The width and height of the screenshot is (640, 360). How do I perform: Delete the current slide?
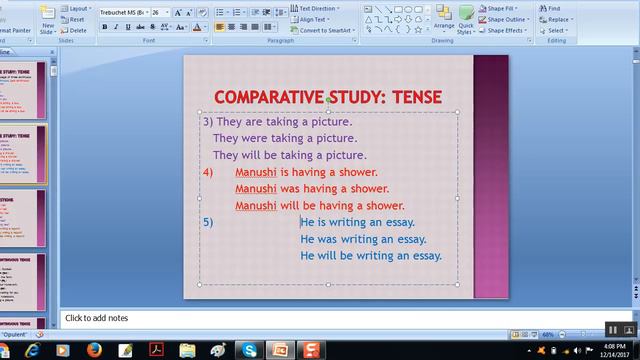click(x=73, y=30)
